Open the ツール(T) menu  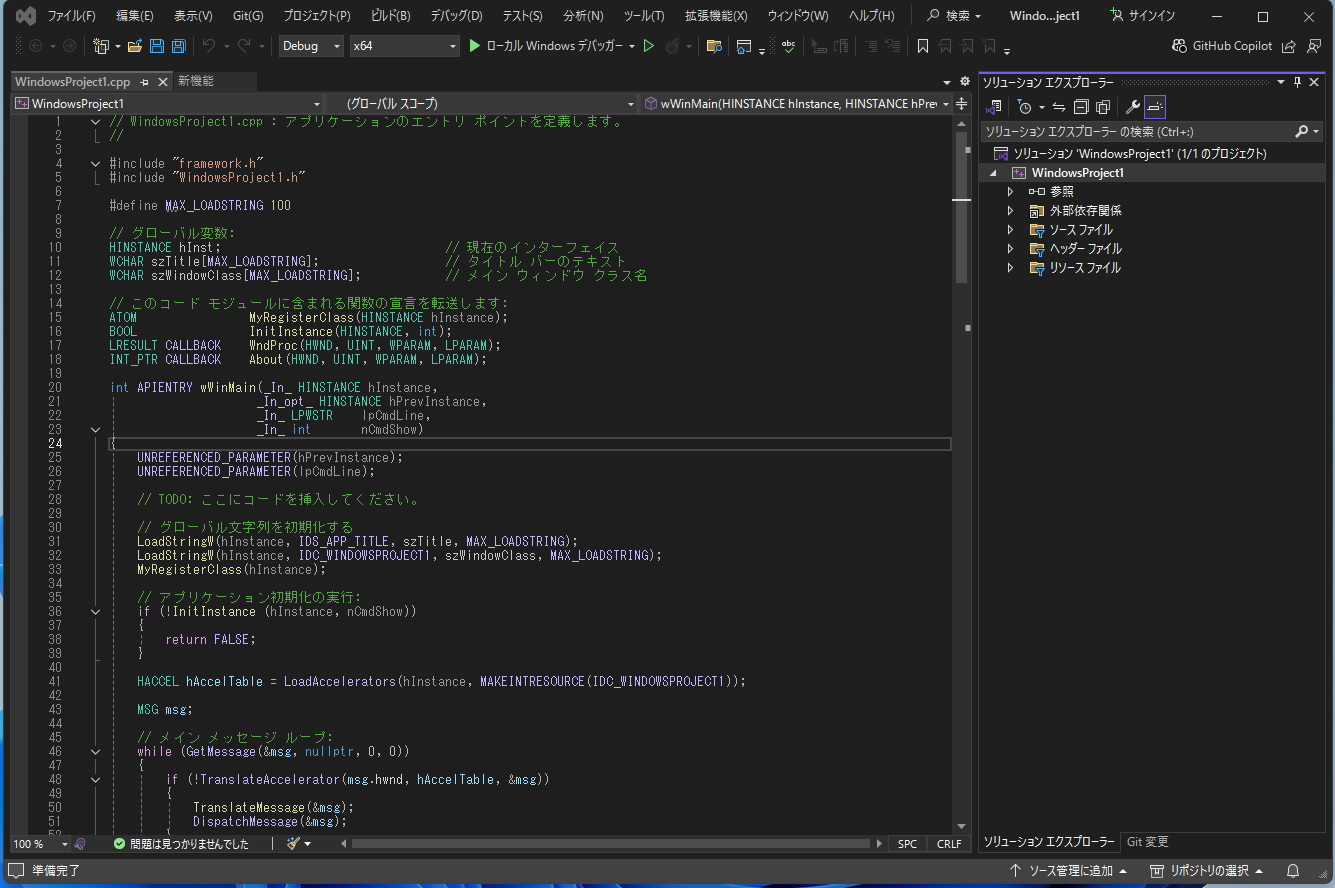[643, 16]
